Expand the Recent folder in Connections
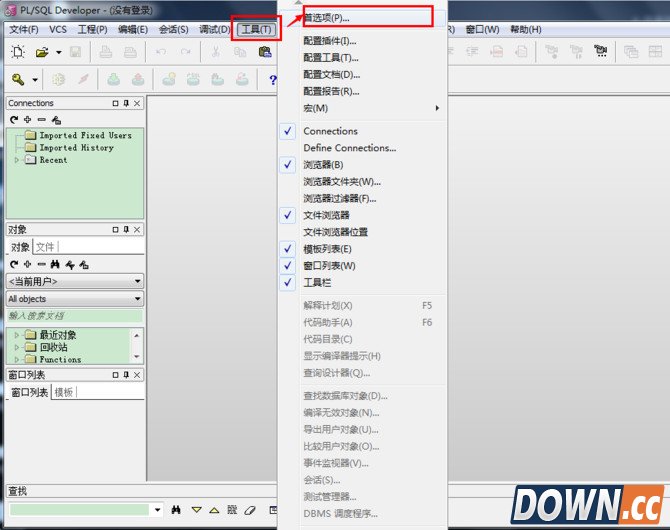 17,160
